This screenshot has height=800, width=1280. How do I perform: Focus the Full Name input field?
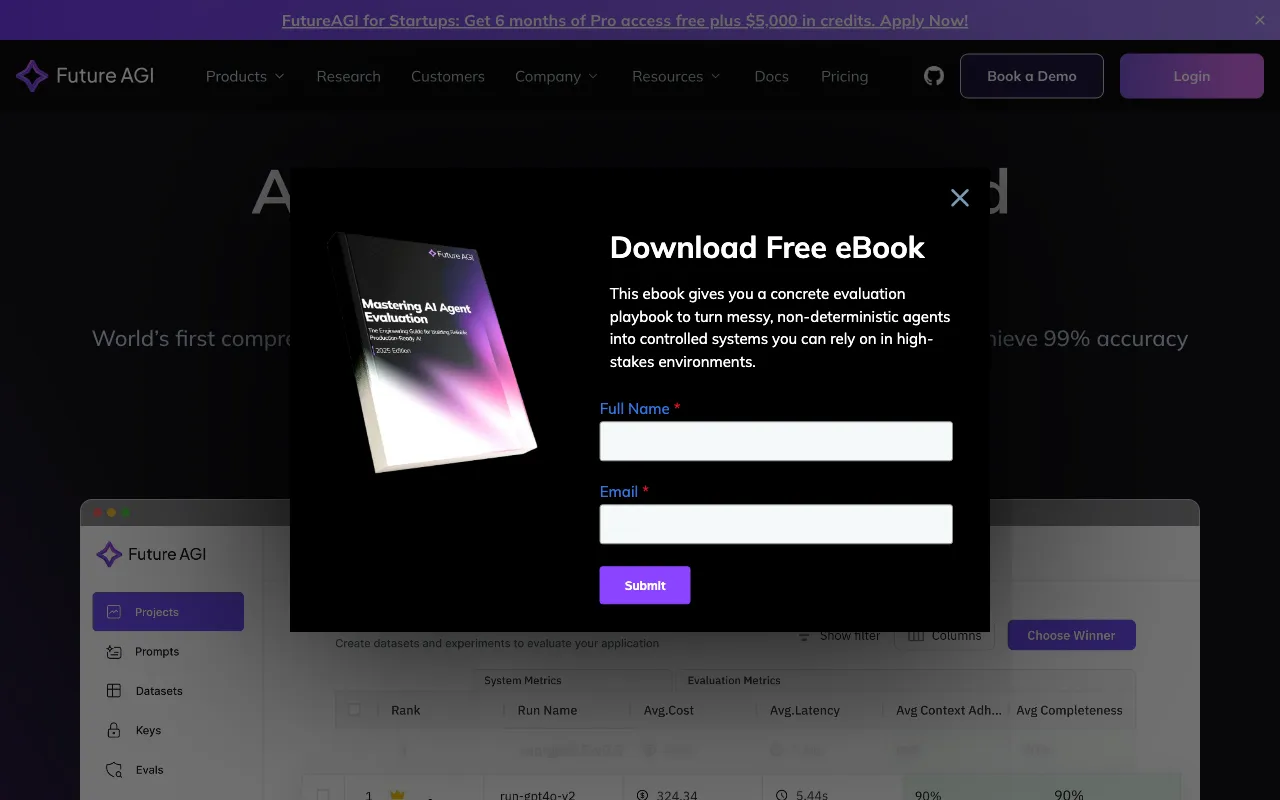click(776, 441)
